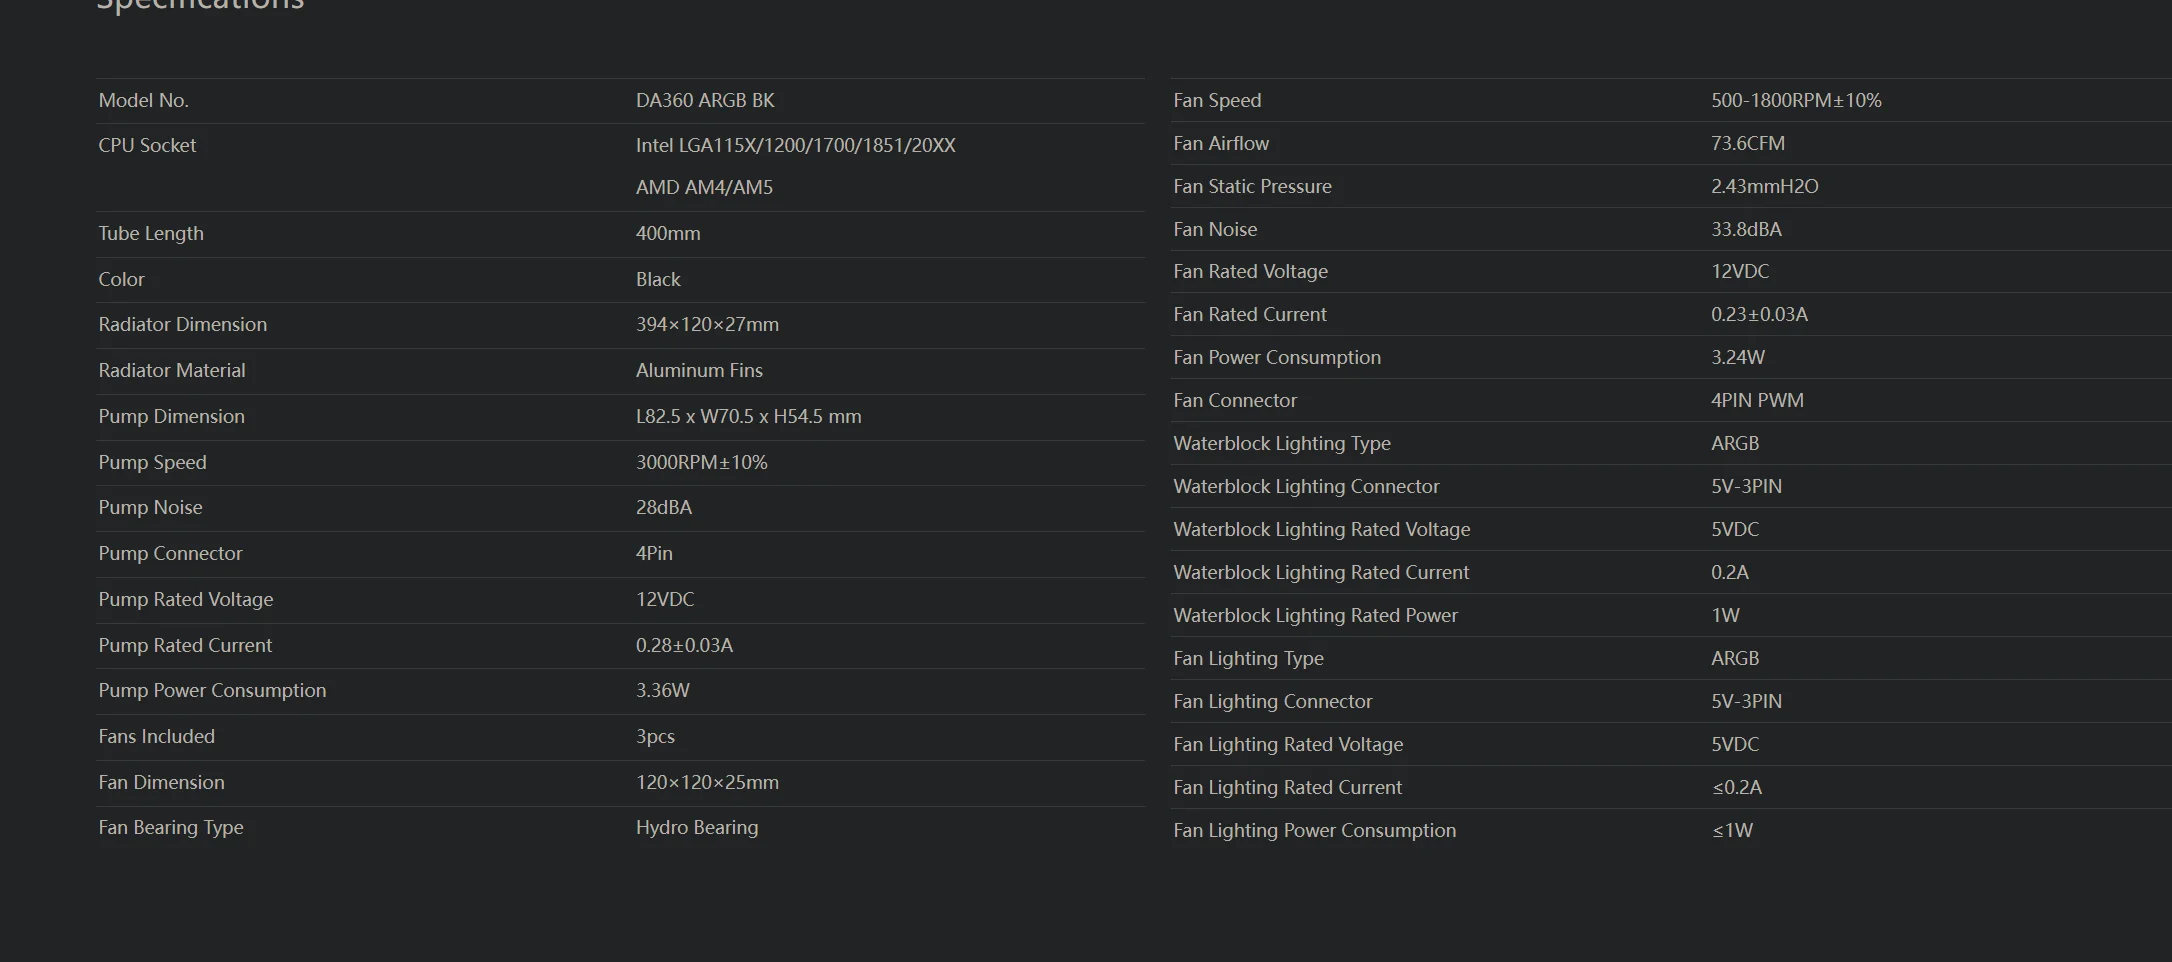The height and width of the screenshot is (962, 2172).
Task: Click the Fan Connector 4PIN PWM value
Action: [1757, 400]
